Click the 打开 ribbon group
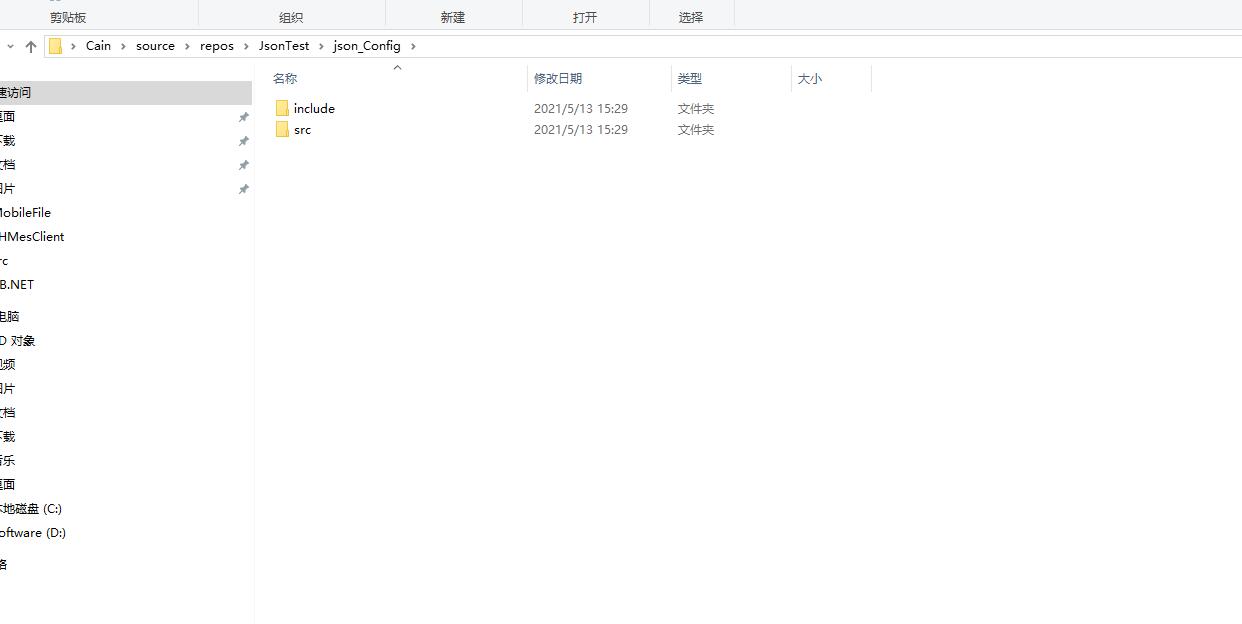 pyautogui.click(x=586, y=16)
